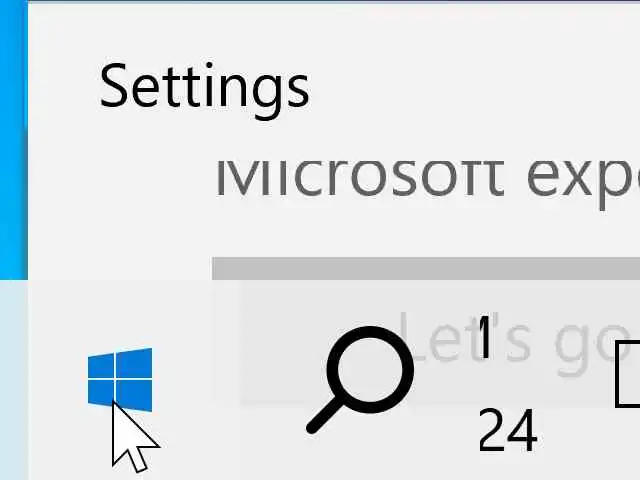
Task: Click the upper-left pane of the Windows logo
Action: pos(101,366)
